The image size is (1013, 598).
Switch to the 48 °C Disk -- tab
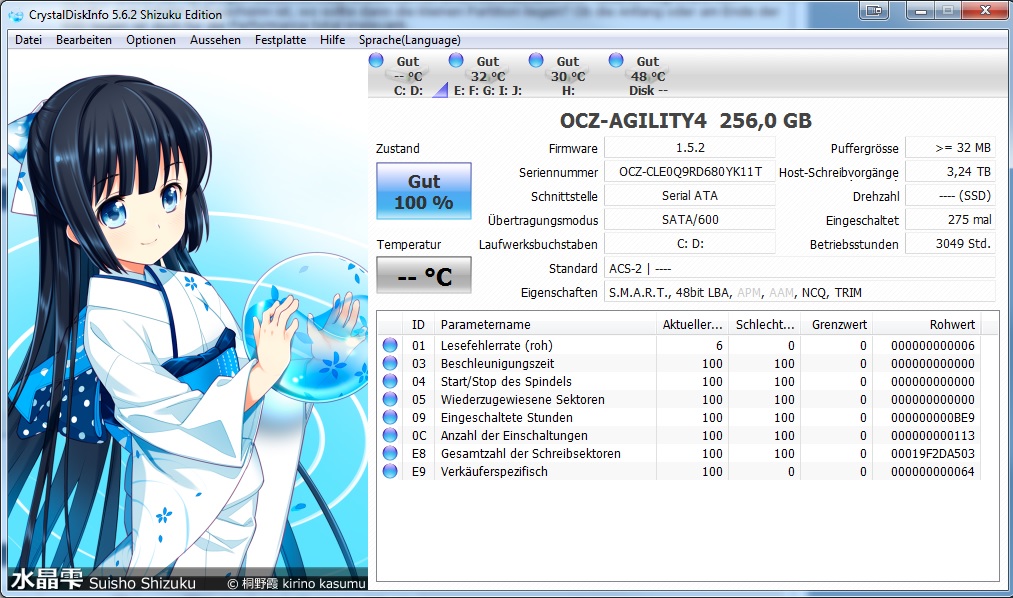click(648, 76)
